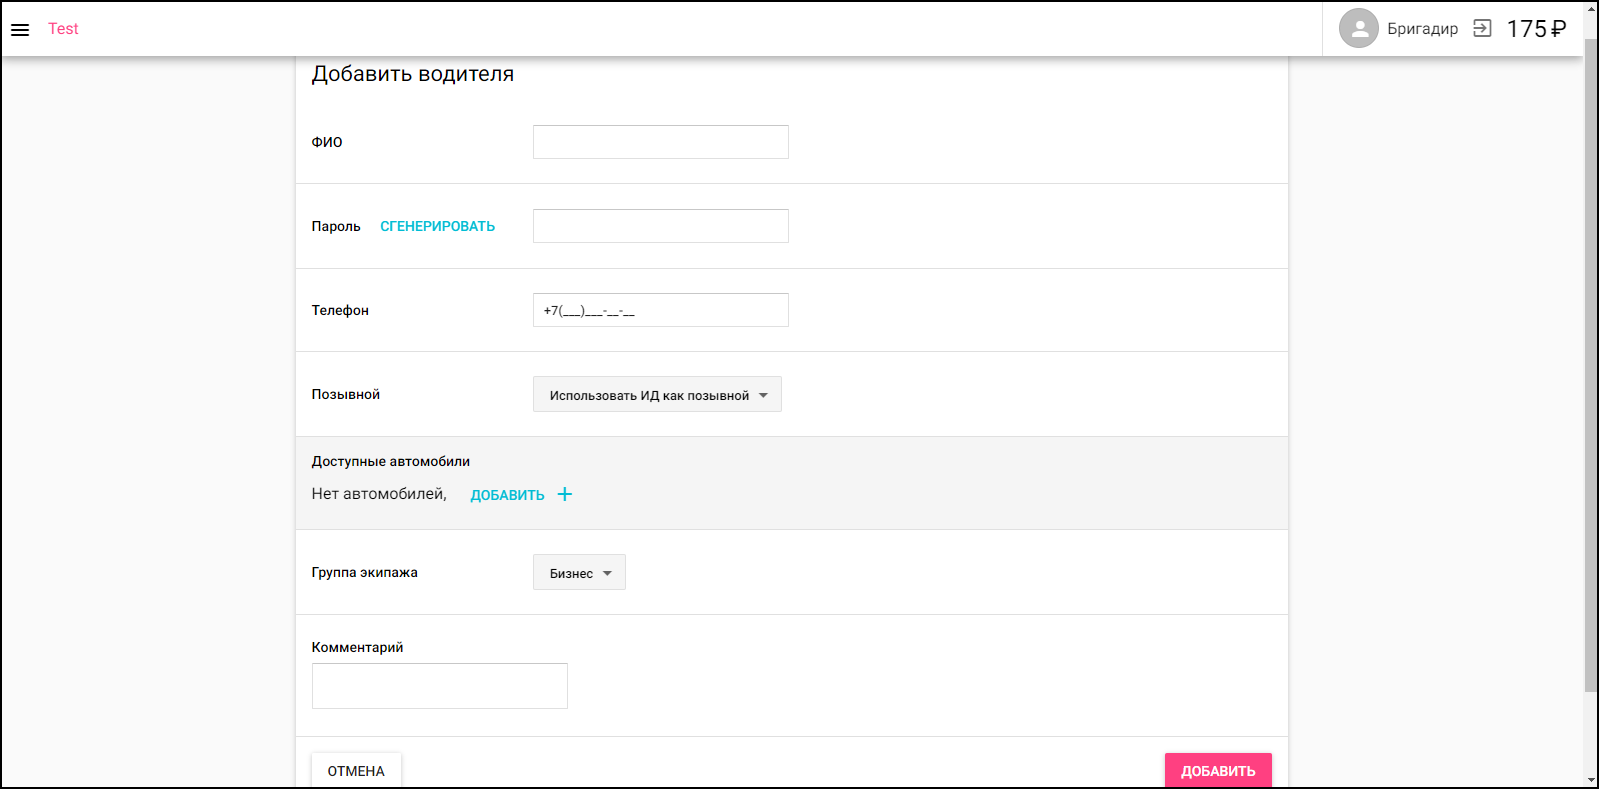Click the user avatar icon

[1358, 29]
